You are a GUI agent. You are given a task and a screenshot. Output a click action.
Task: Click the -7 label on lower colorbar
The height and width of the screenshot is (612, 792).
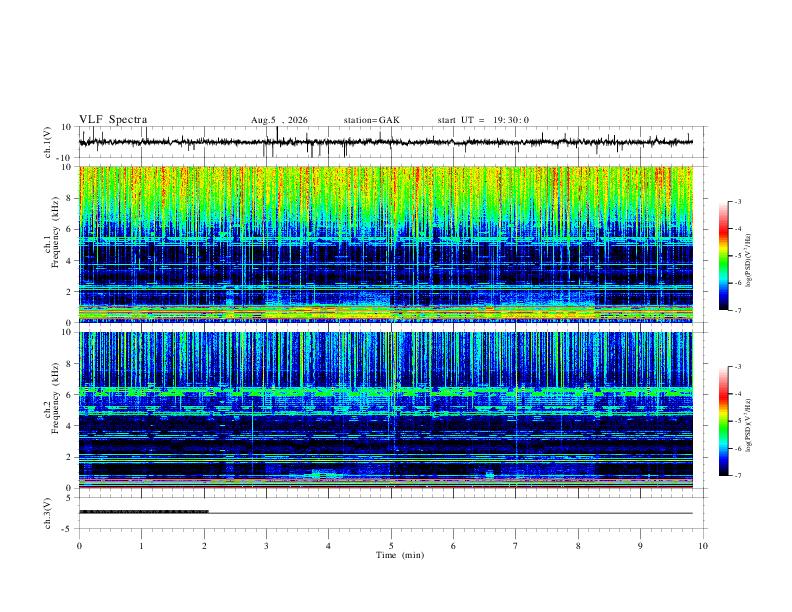[x=738, y=476]
